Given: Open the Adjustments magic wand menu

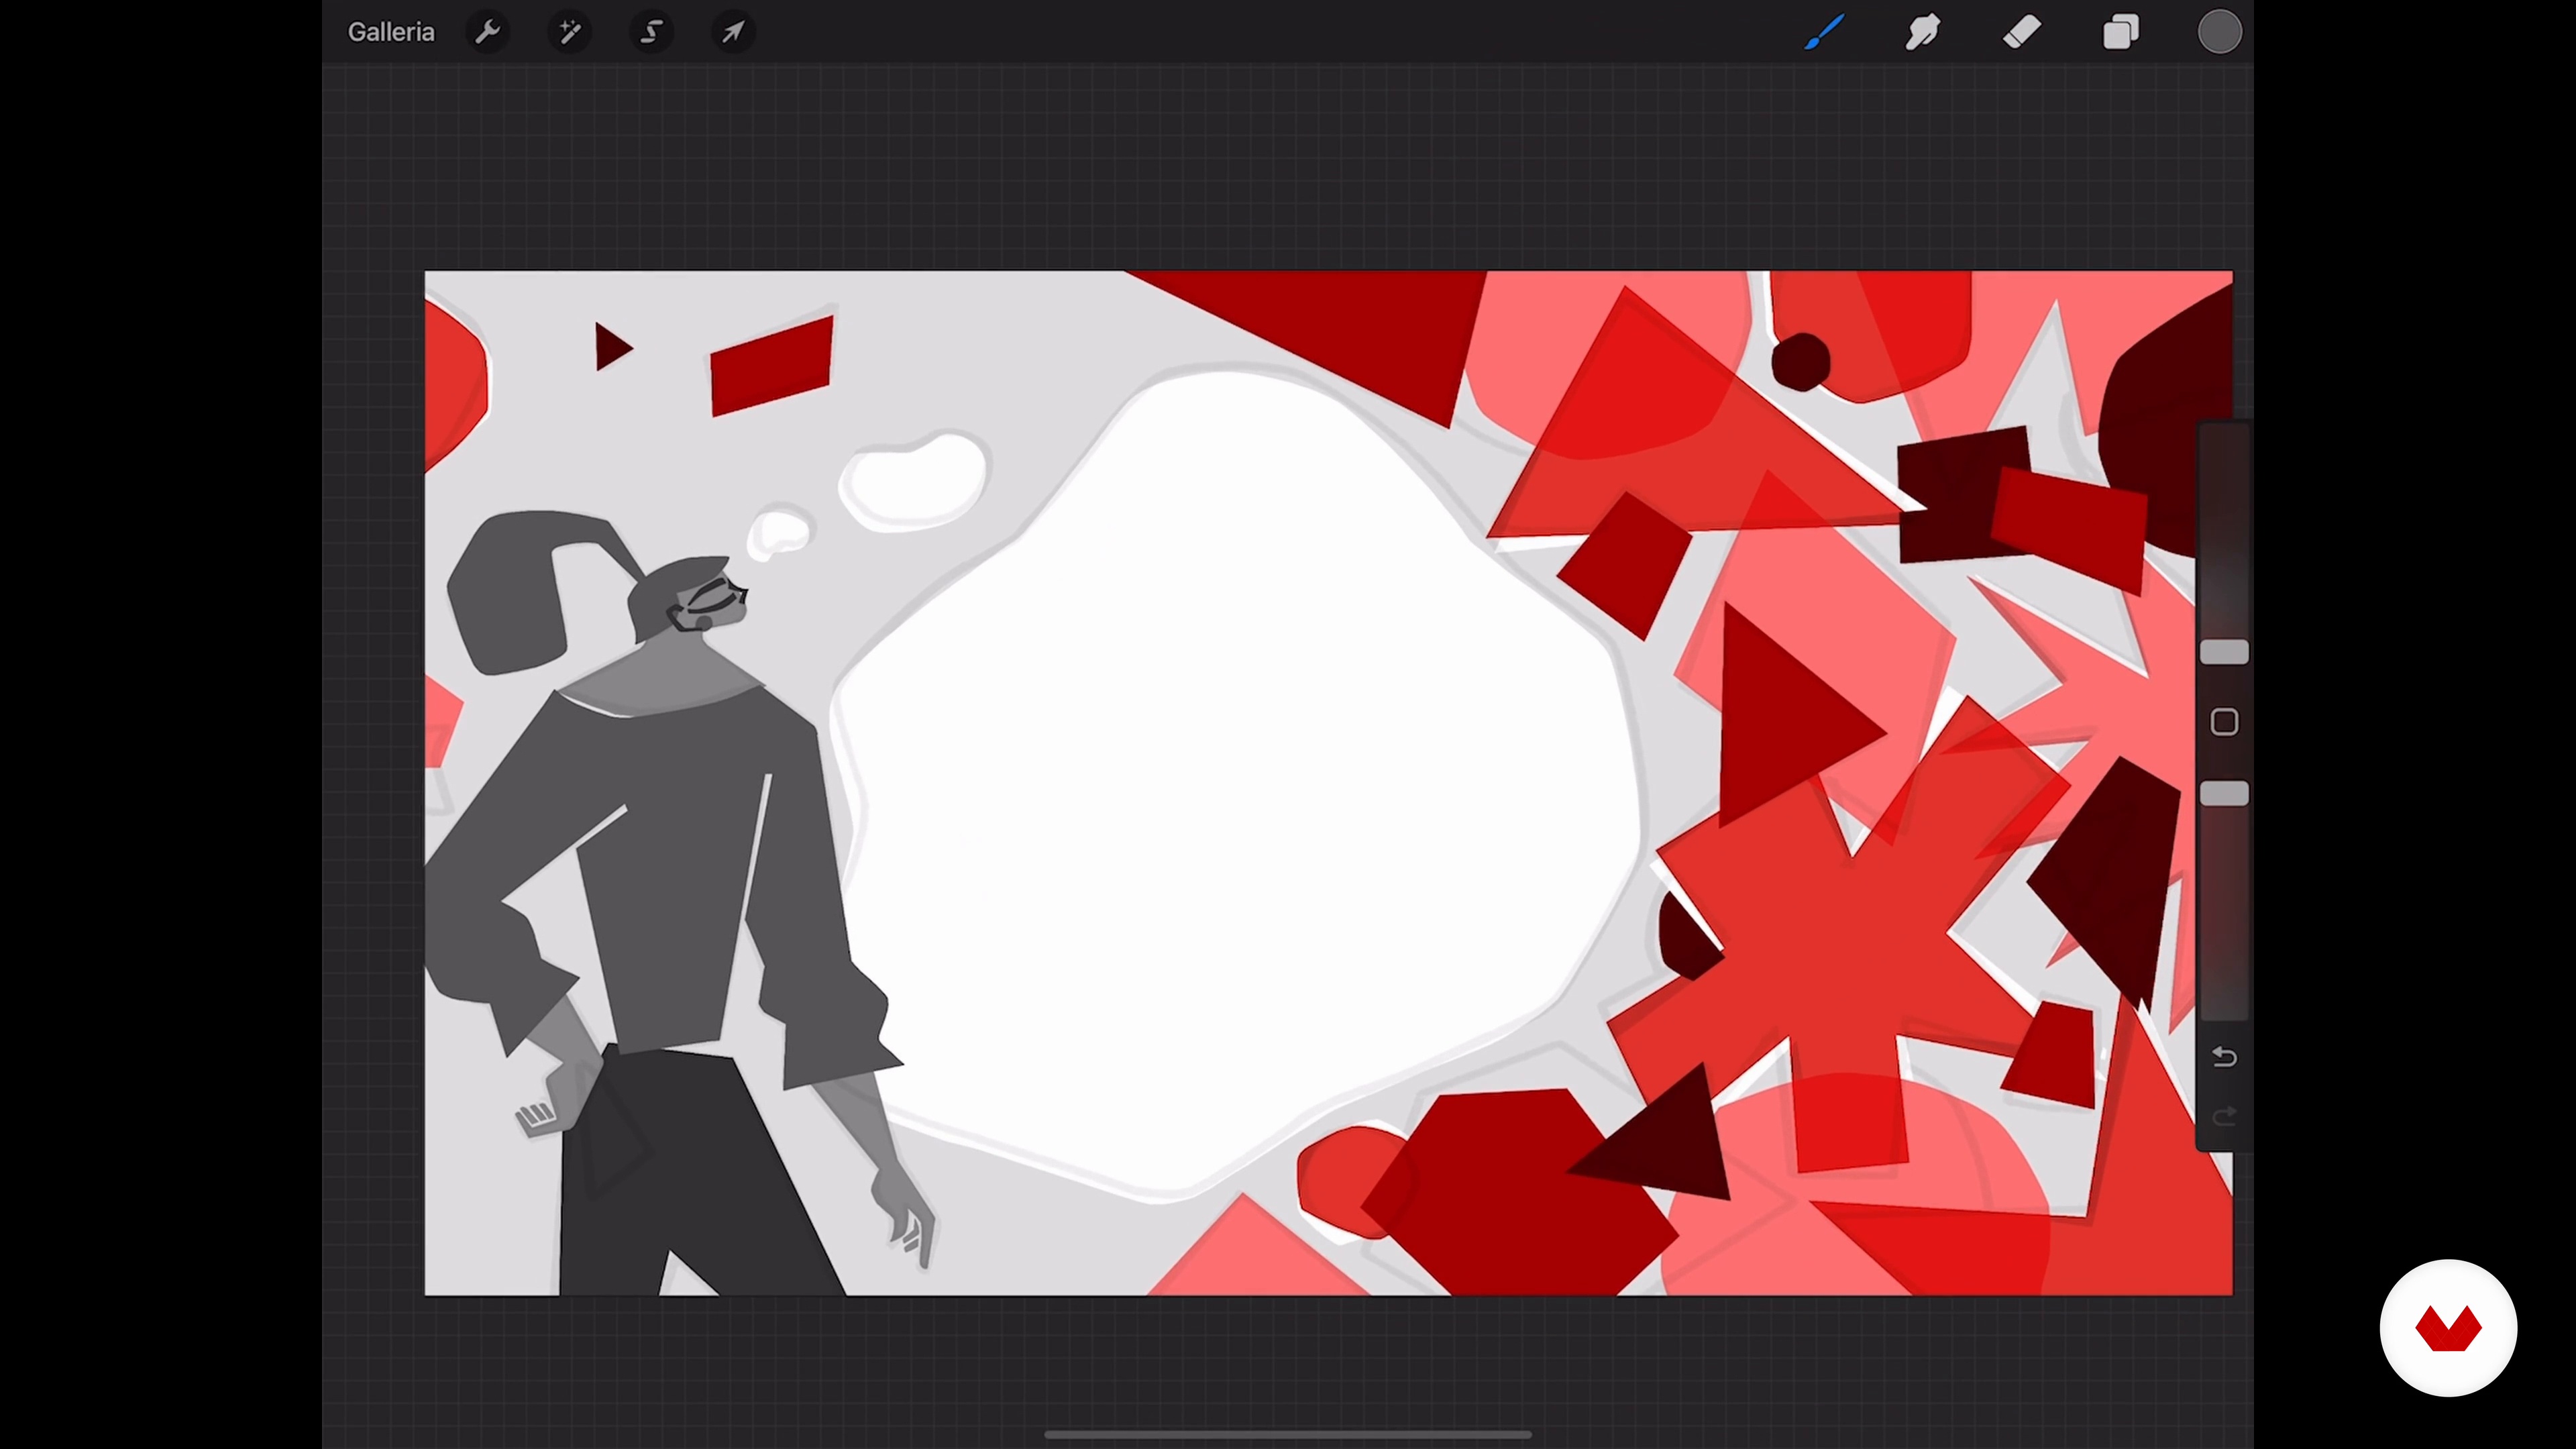Looking at the screenshot, I should [570, 32].
